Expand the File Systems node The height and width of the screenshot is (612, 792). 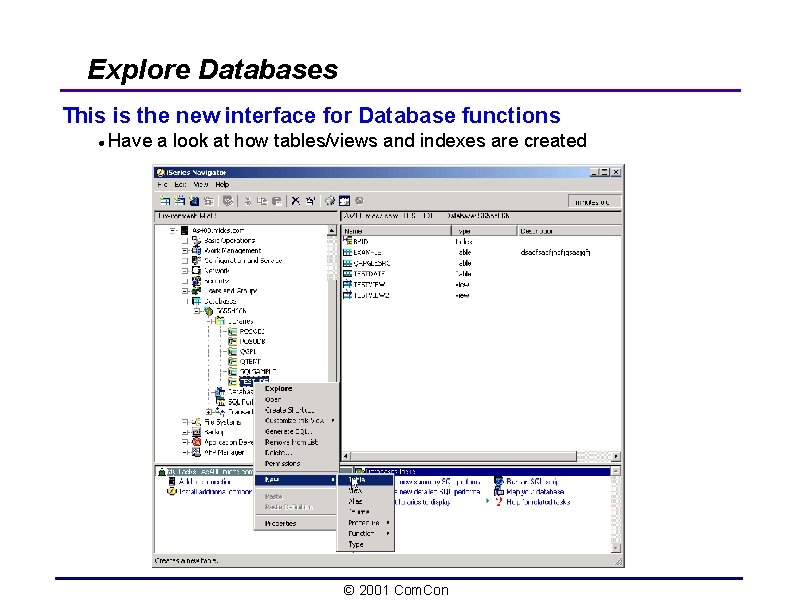click(x=185, y=422)
